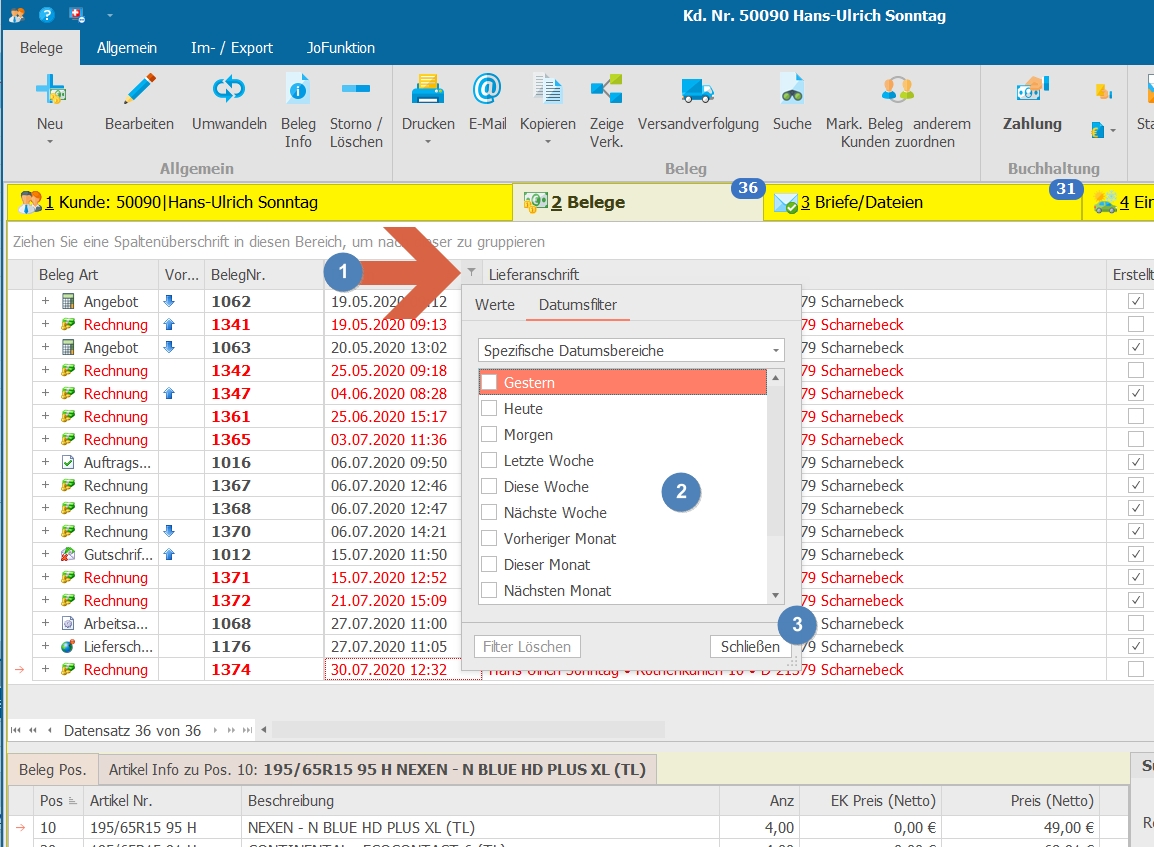The height and width of the screenshot is (847, 1154).
Task: Open Beleg Info
Action: [x=298, y=110]
